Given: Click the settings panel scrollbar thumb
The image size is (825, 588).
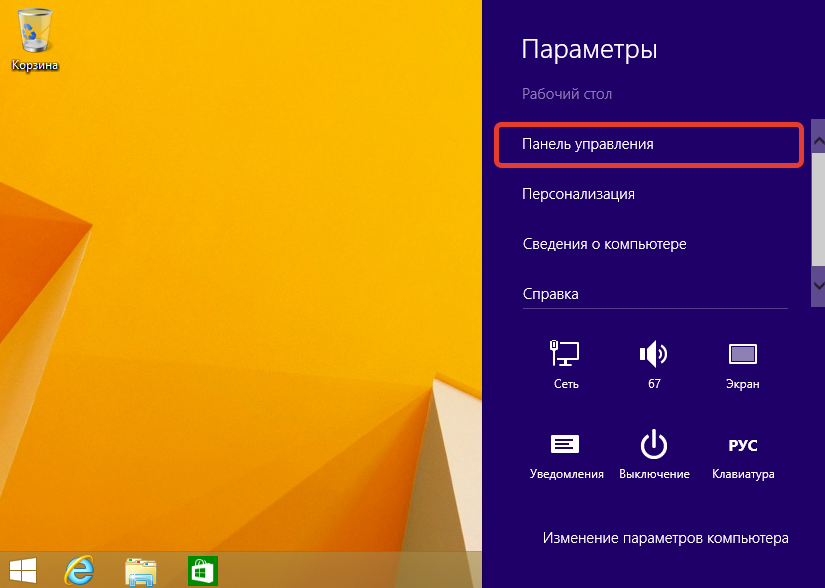Looking at the screenshot, I should pos(818,209).
